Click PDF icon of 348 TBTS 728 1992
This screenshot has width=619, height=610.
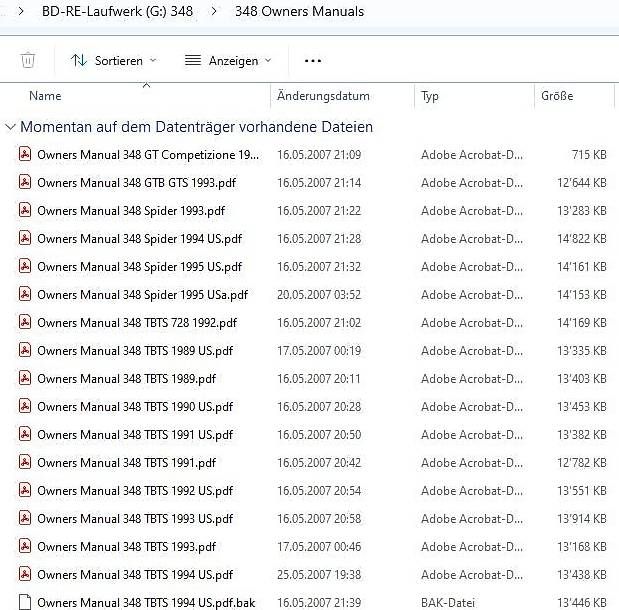pyautogui.click(x=25, y=322)
